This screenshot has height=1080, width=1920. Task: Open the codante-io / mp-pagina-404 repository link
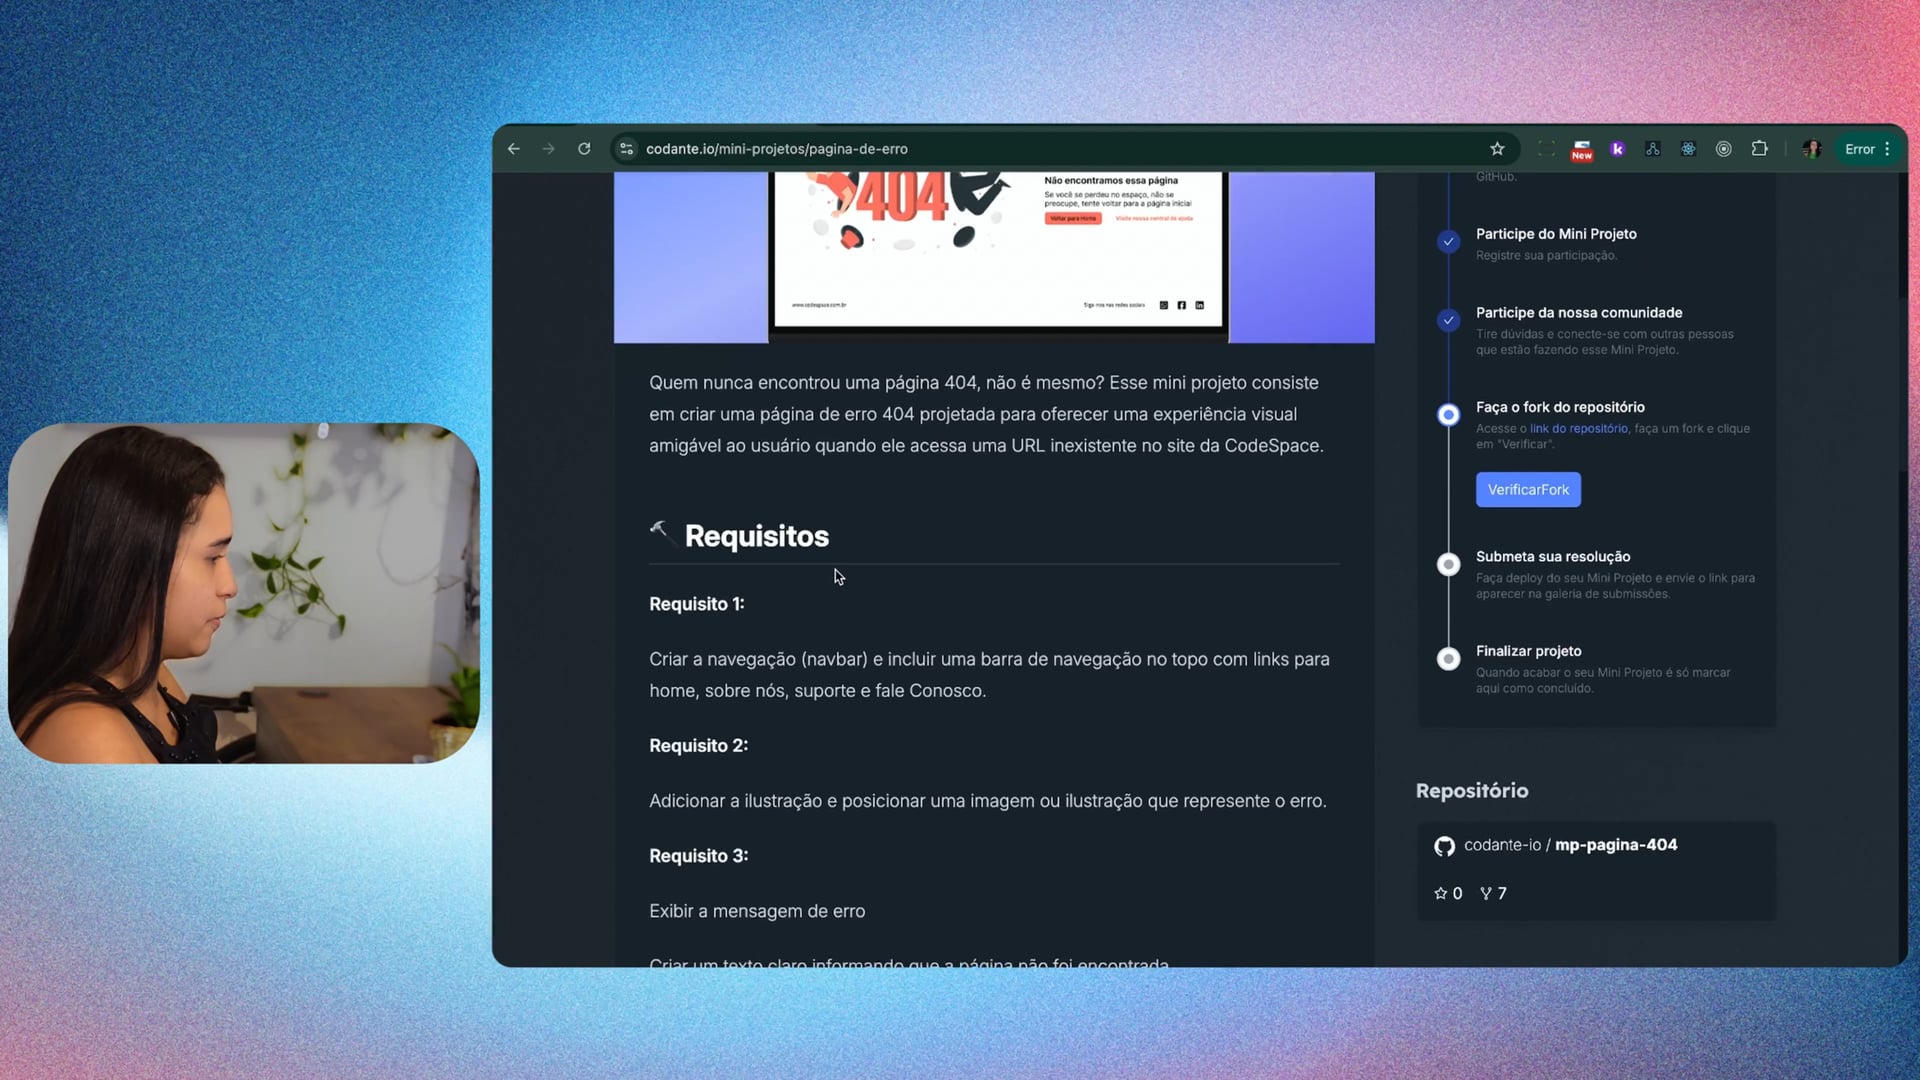1570,845
